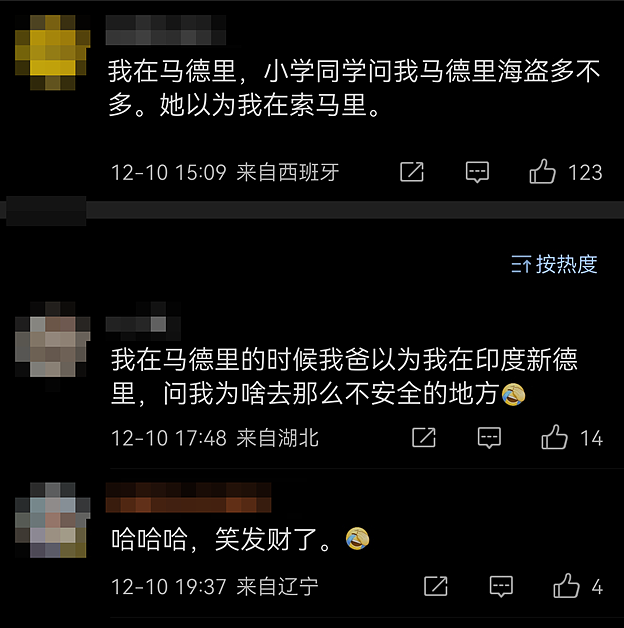
Task: Open the orange username above 哈哈哈 comment
Action: (x=188, y=497)
